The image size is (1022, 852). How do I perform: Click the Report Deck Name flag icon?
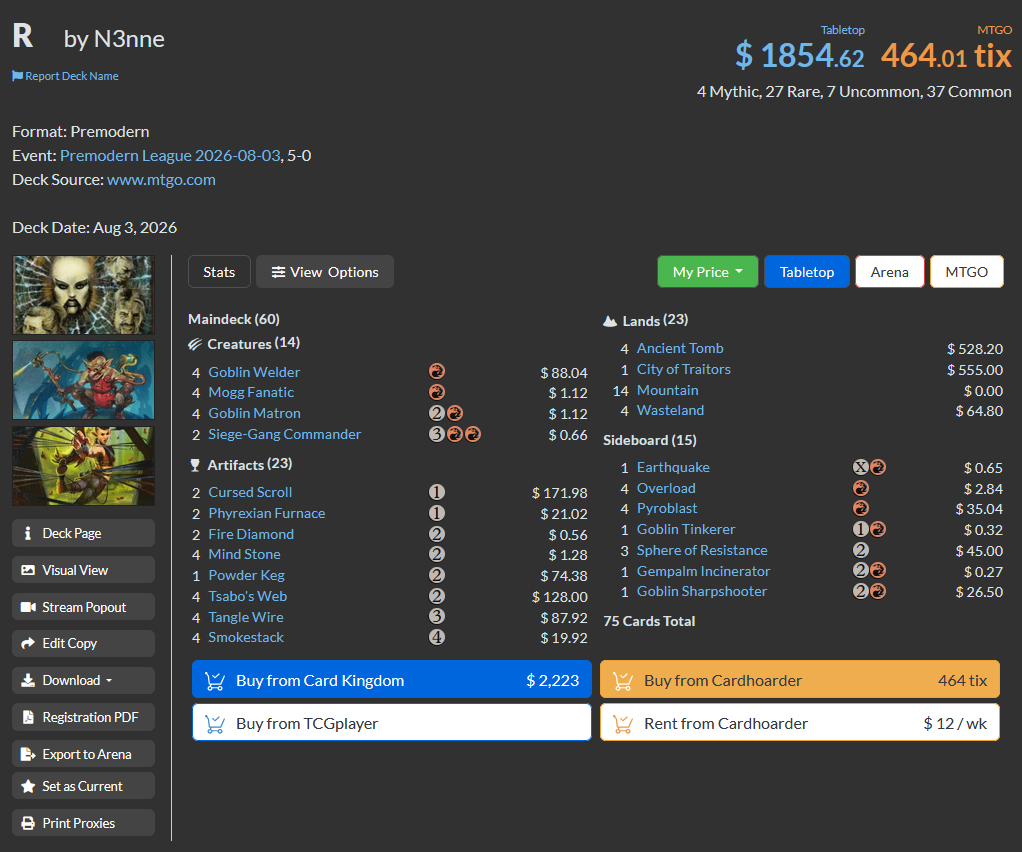pyautogui.click(x=18, y=76)
